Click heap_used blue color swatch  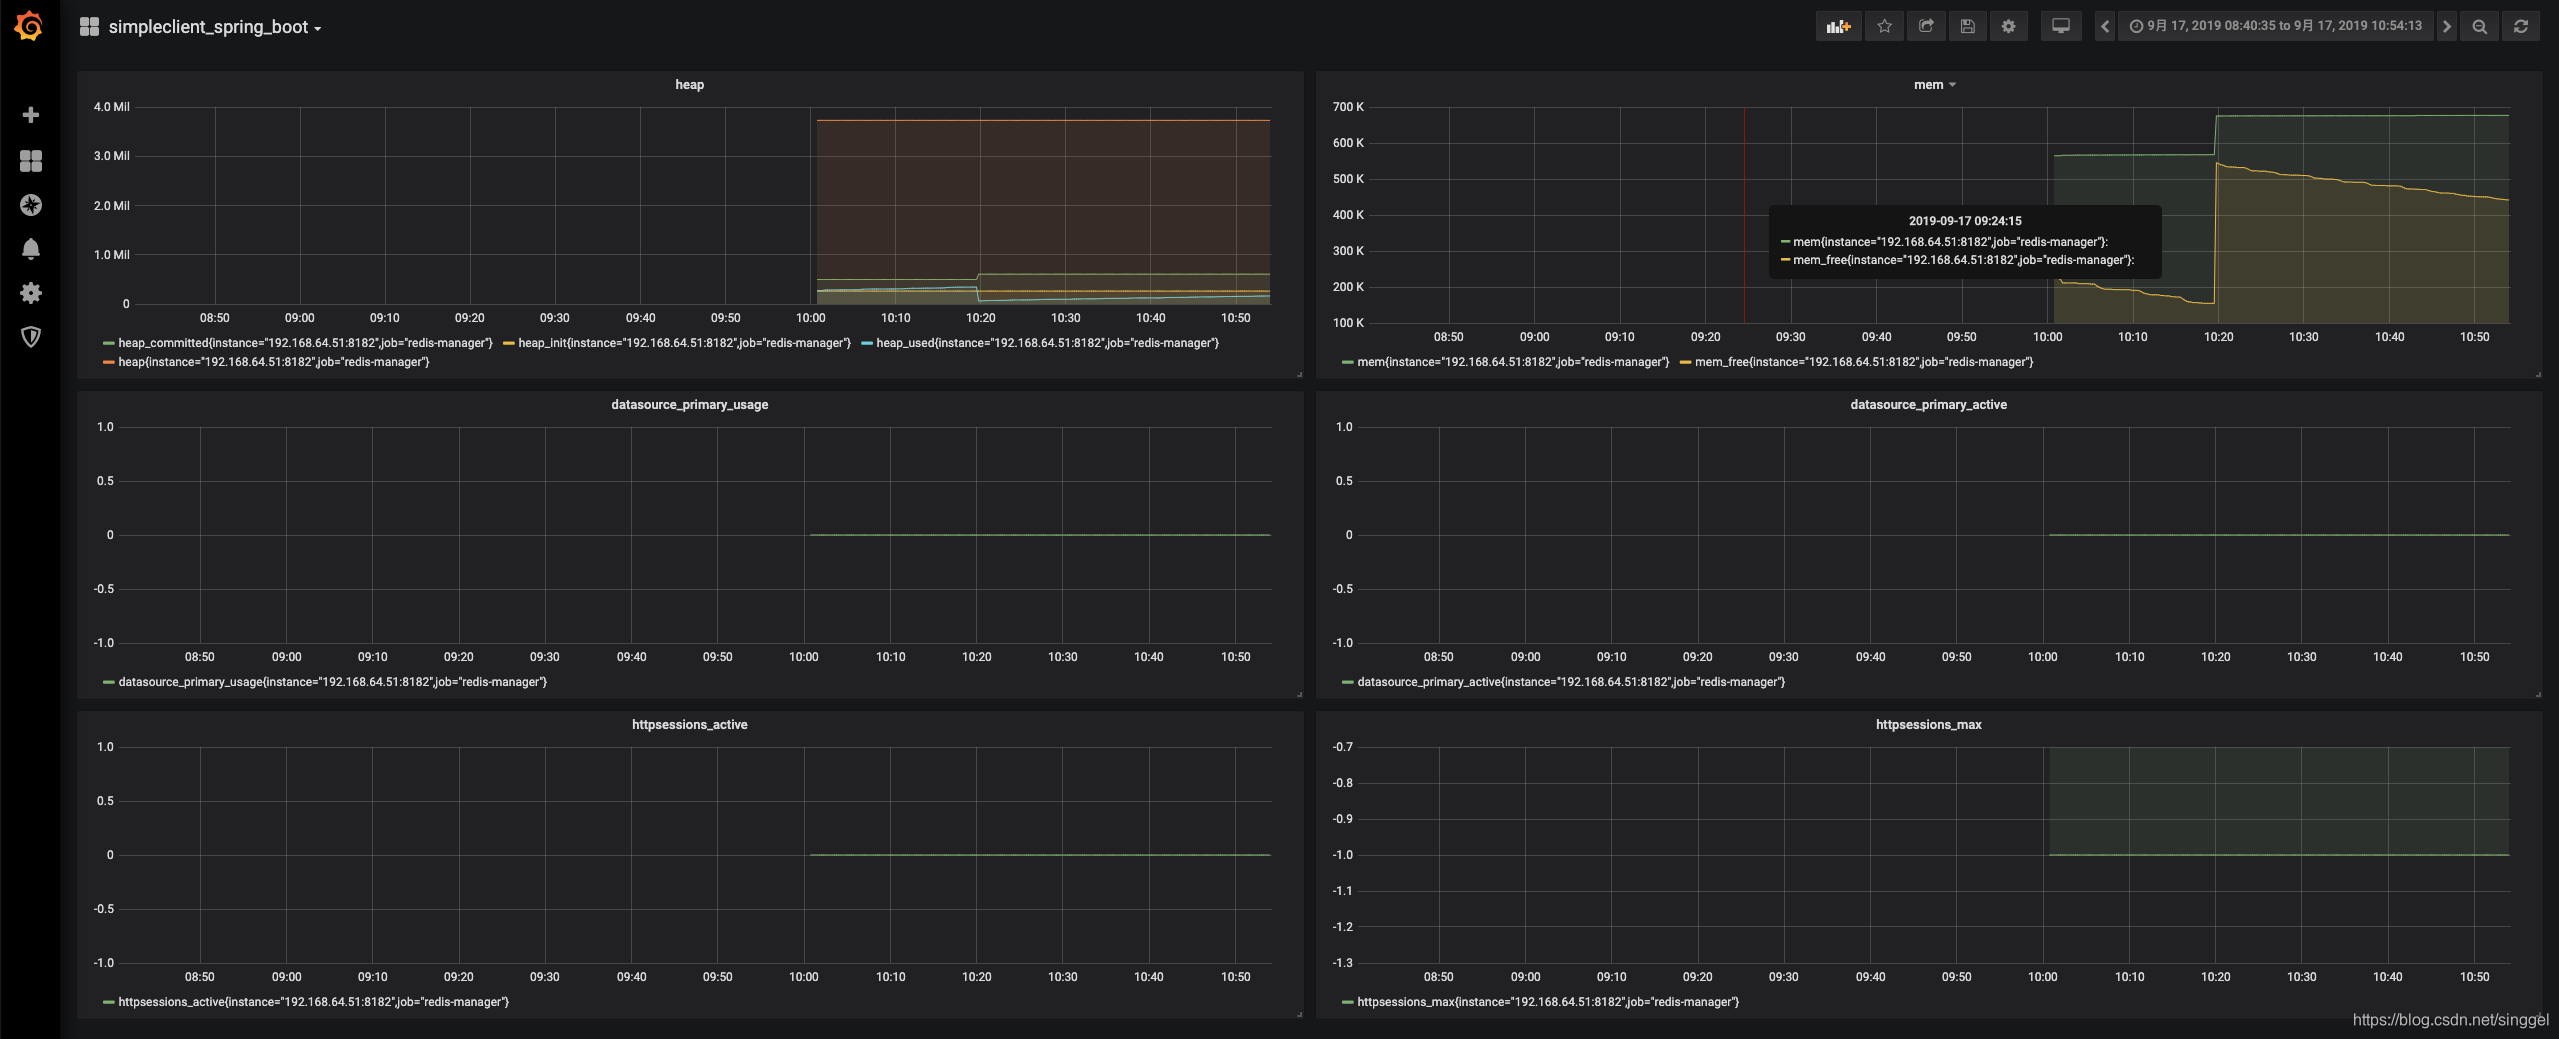[x=866, y=343]
